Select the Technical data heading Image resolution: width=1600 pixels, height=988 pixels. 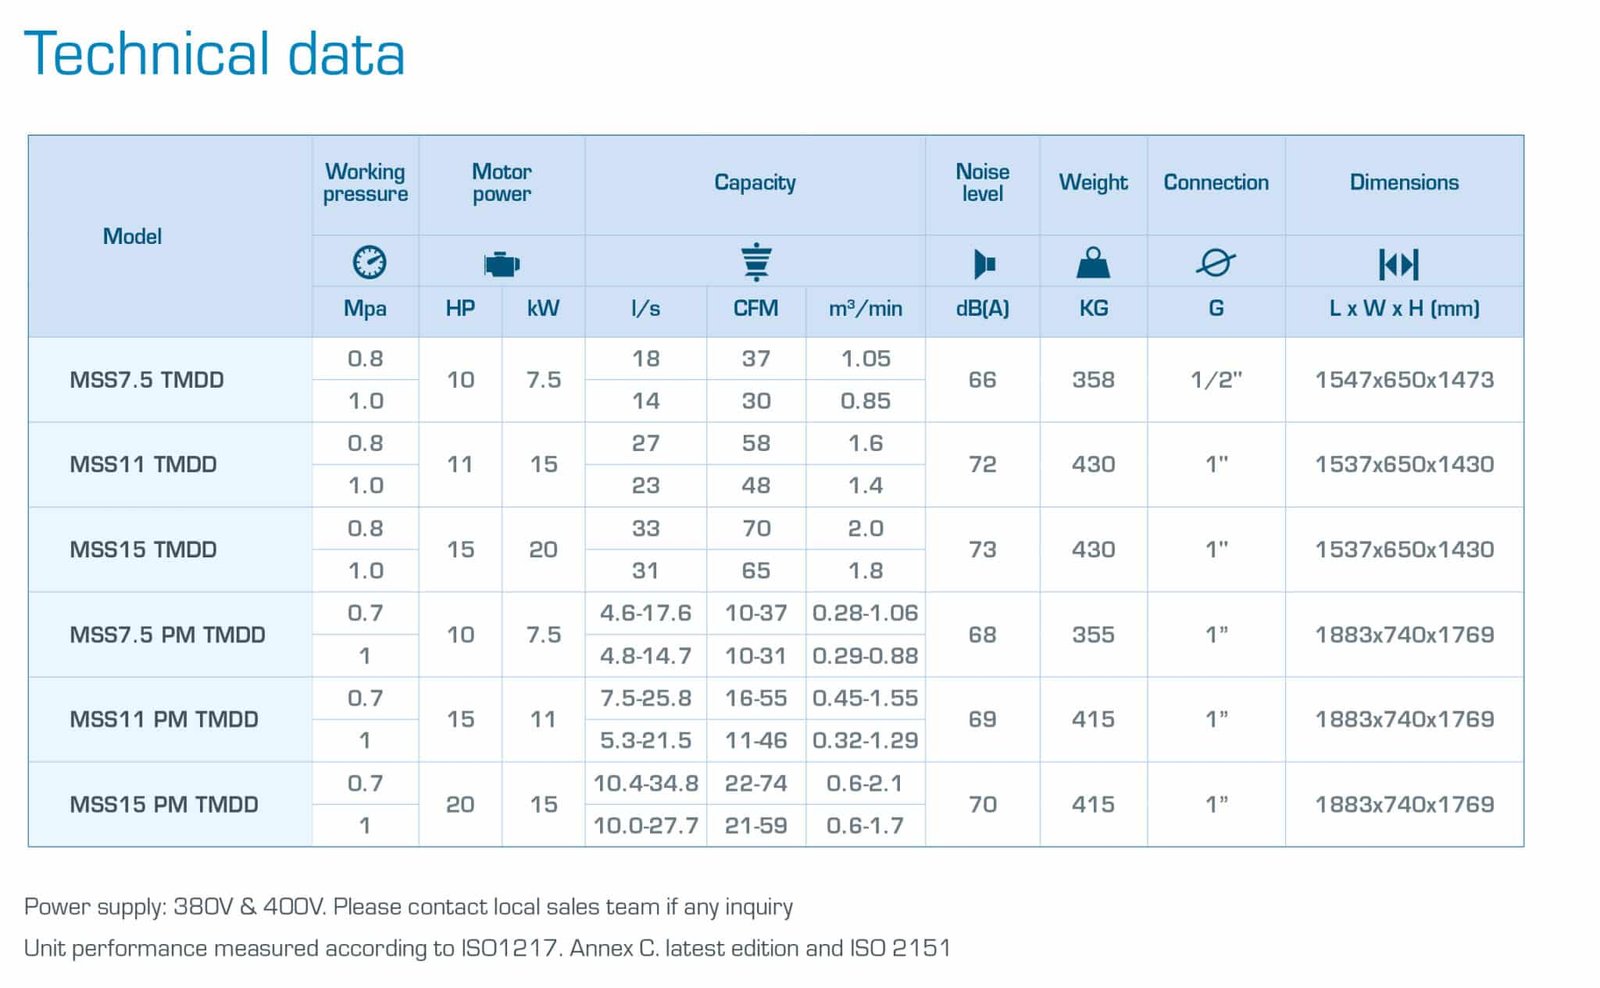[214, 54]
